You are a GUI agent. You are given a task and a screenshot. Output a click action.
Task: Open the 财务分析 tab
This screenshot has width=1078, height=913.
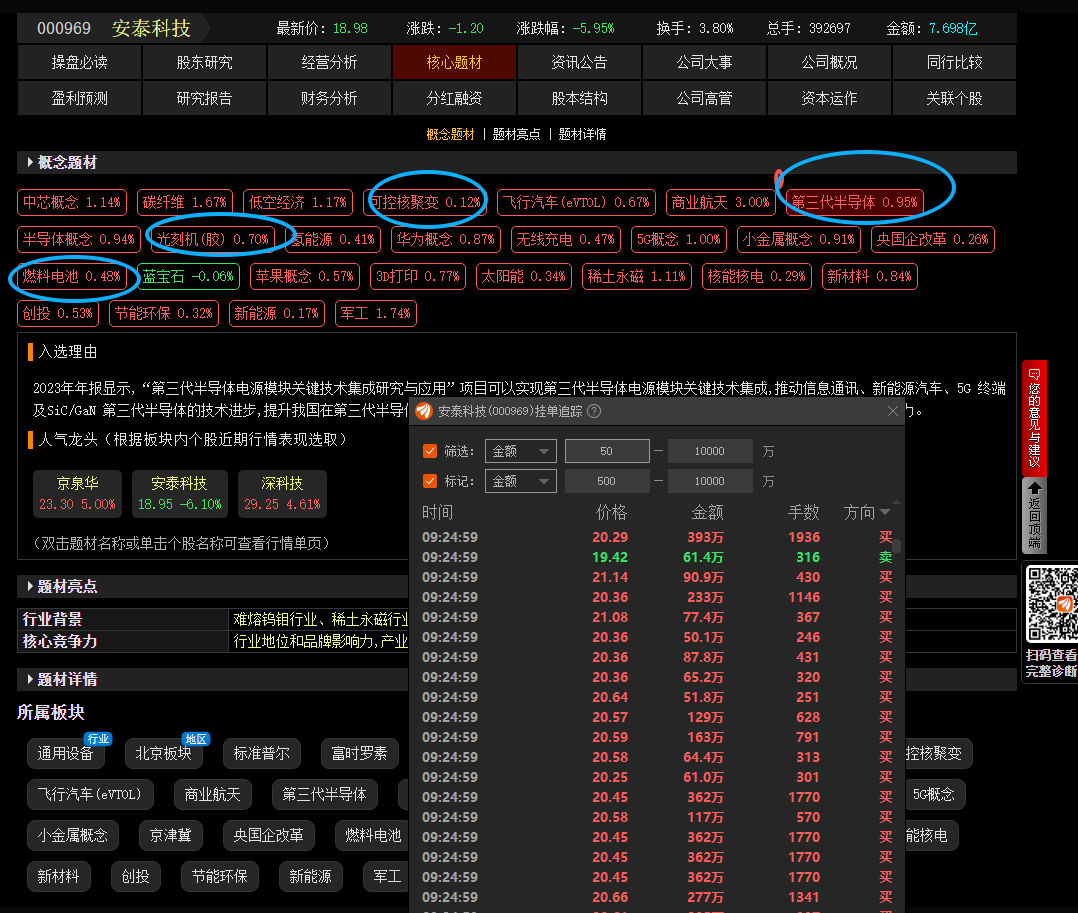tap(329, 98)
